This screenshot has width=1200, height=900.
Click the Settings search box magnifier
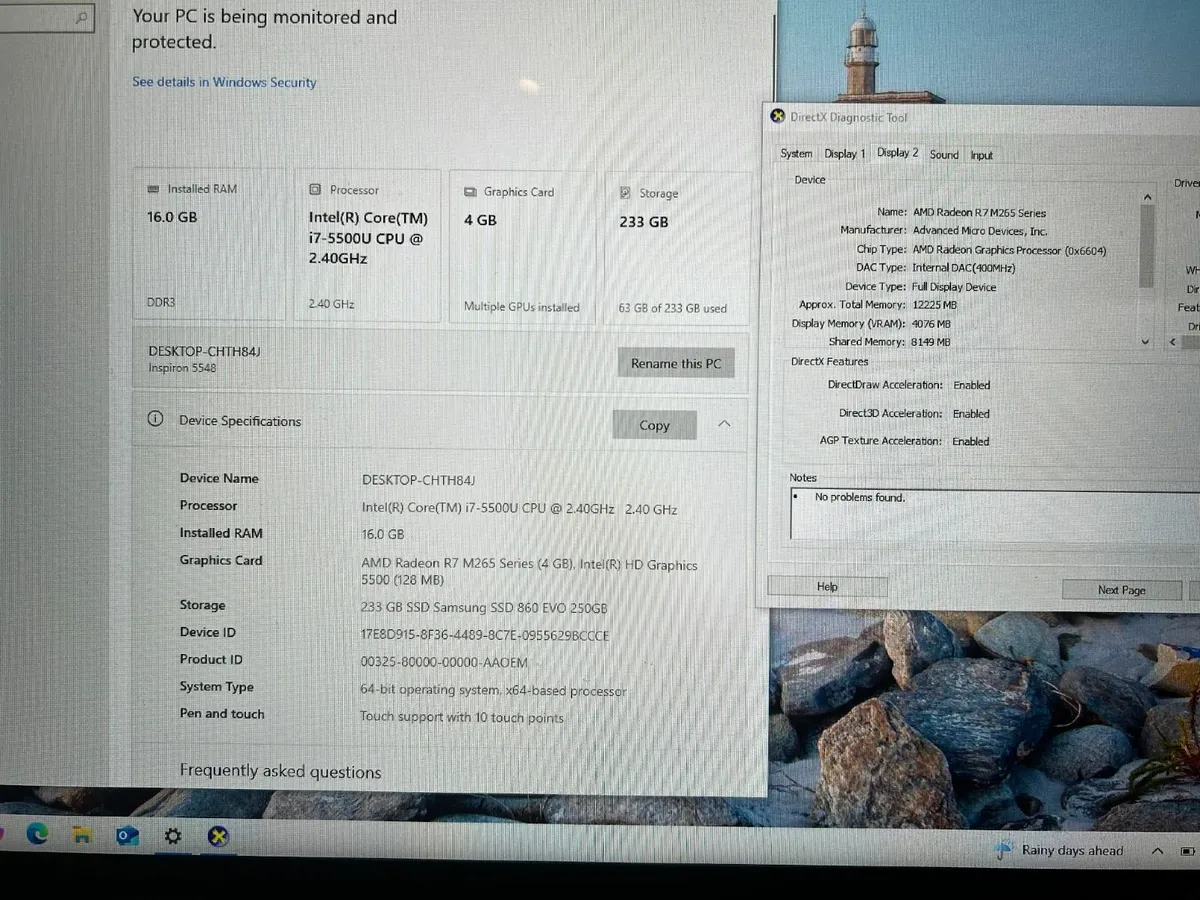[82, 16]
